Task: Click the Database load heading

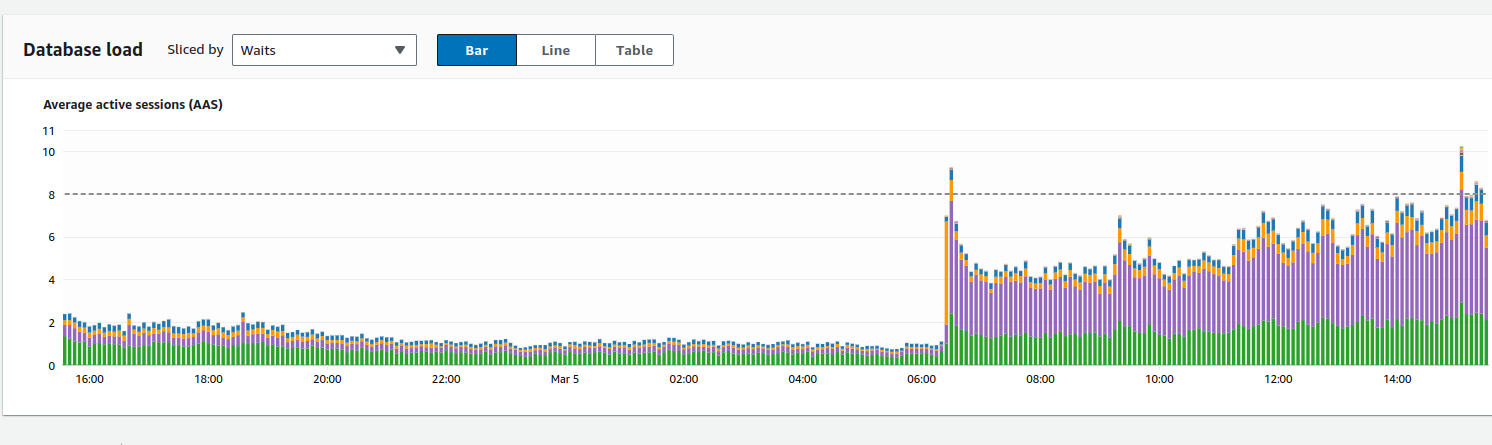Action: coord(83,50)
